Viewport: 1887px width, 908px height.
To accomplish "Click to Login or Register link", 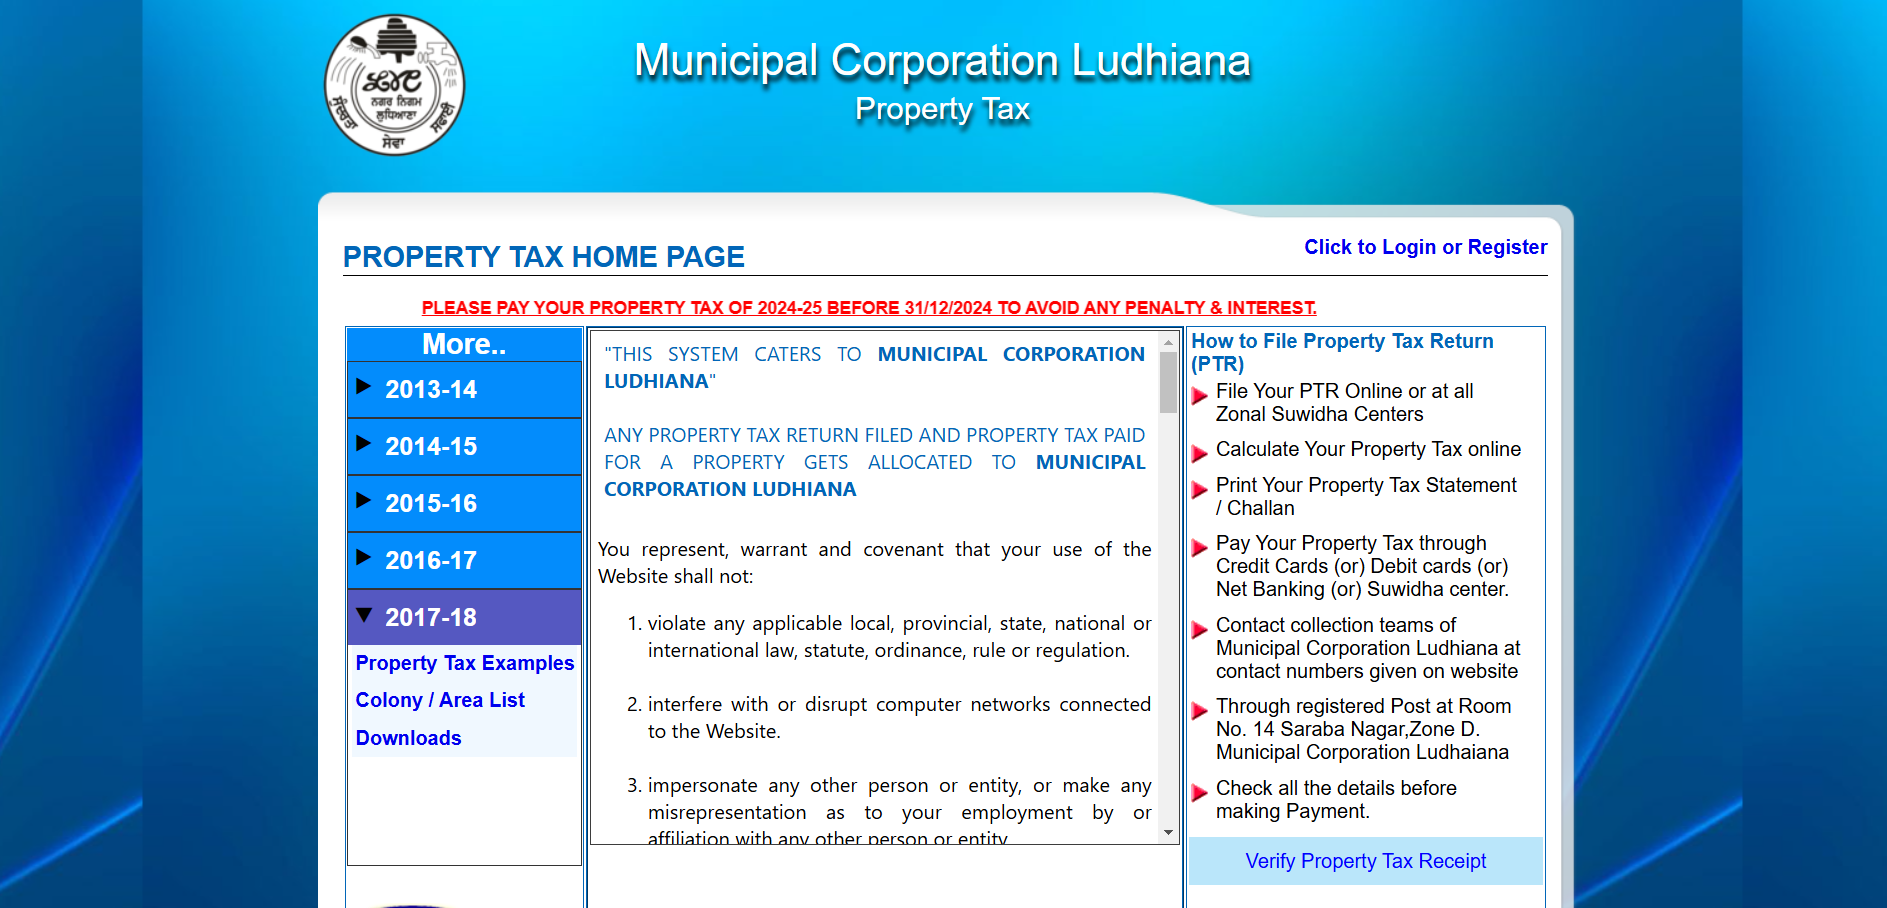I will [1425, 247].
